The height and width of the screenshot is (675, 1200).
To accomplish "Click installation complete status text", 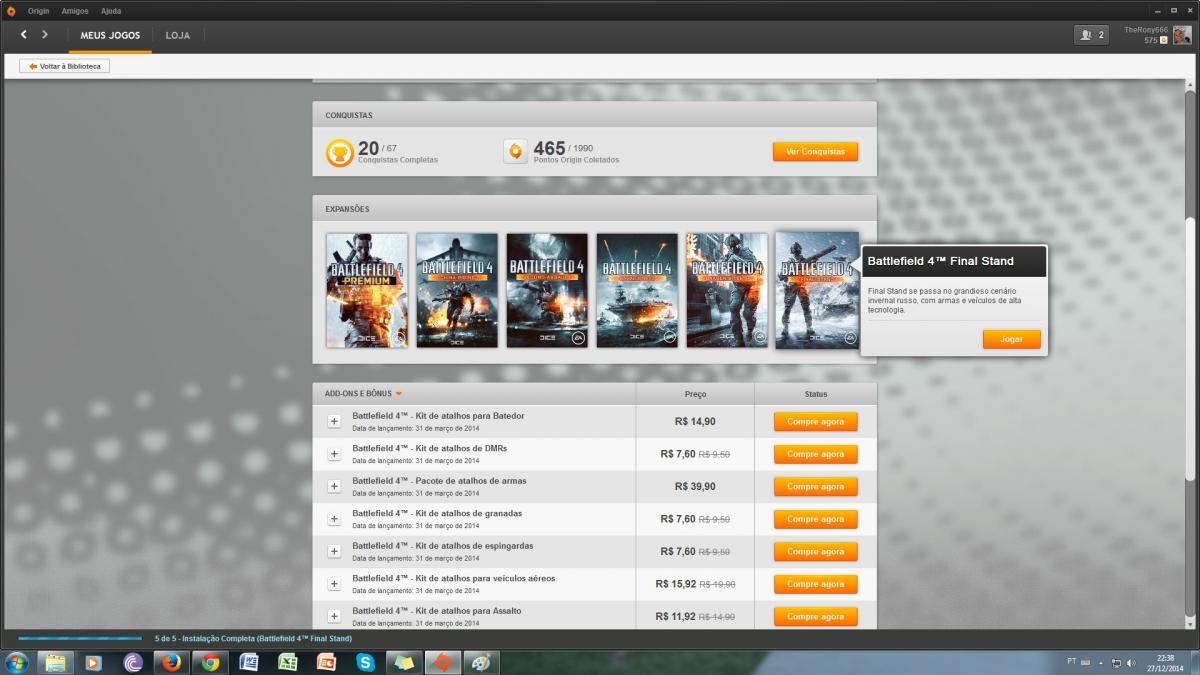I will click(253, 638).
